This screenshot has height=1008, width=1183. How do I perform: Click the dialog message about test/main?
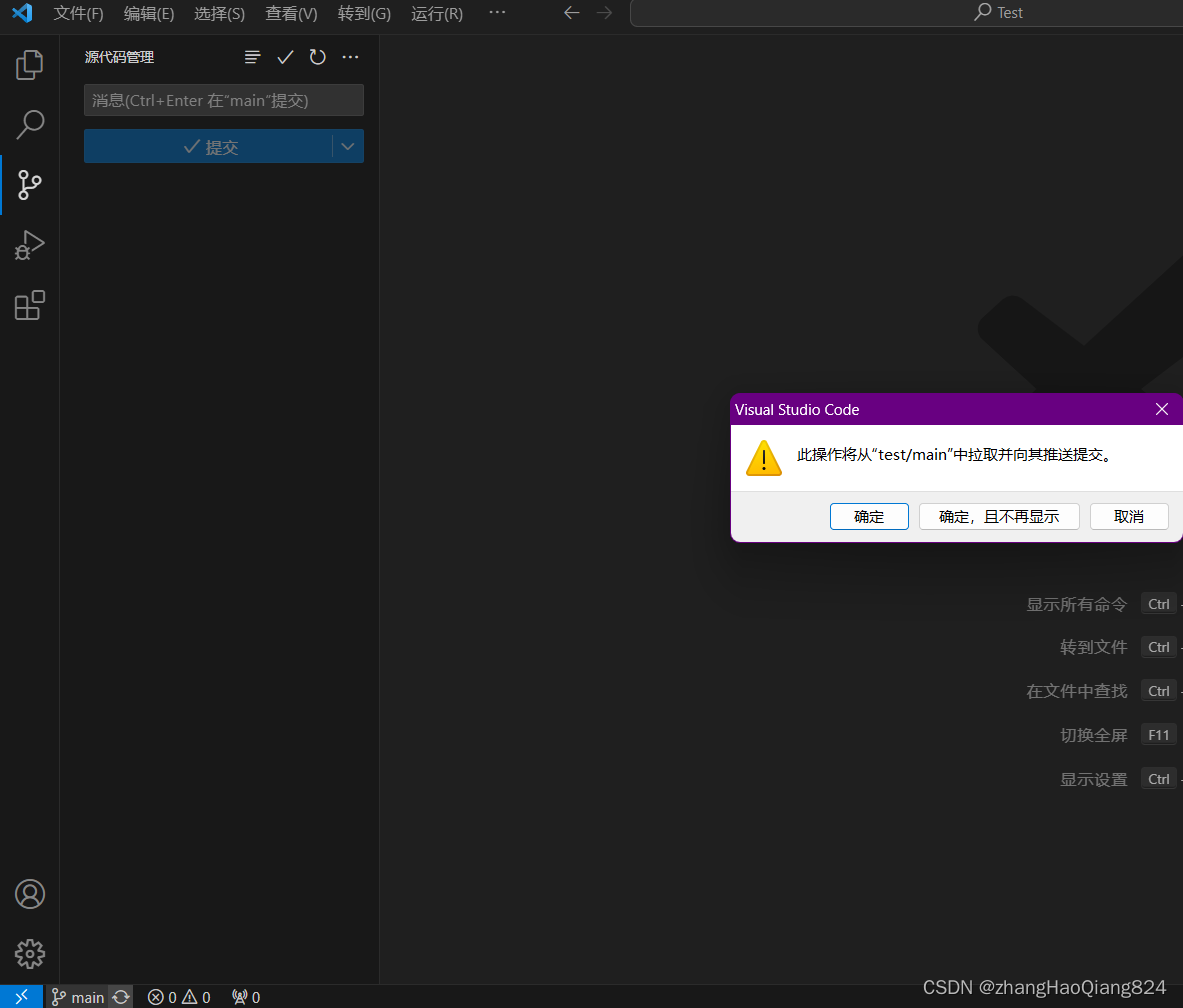956,455
